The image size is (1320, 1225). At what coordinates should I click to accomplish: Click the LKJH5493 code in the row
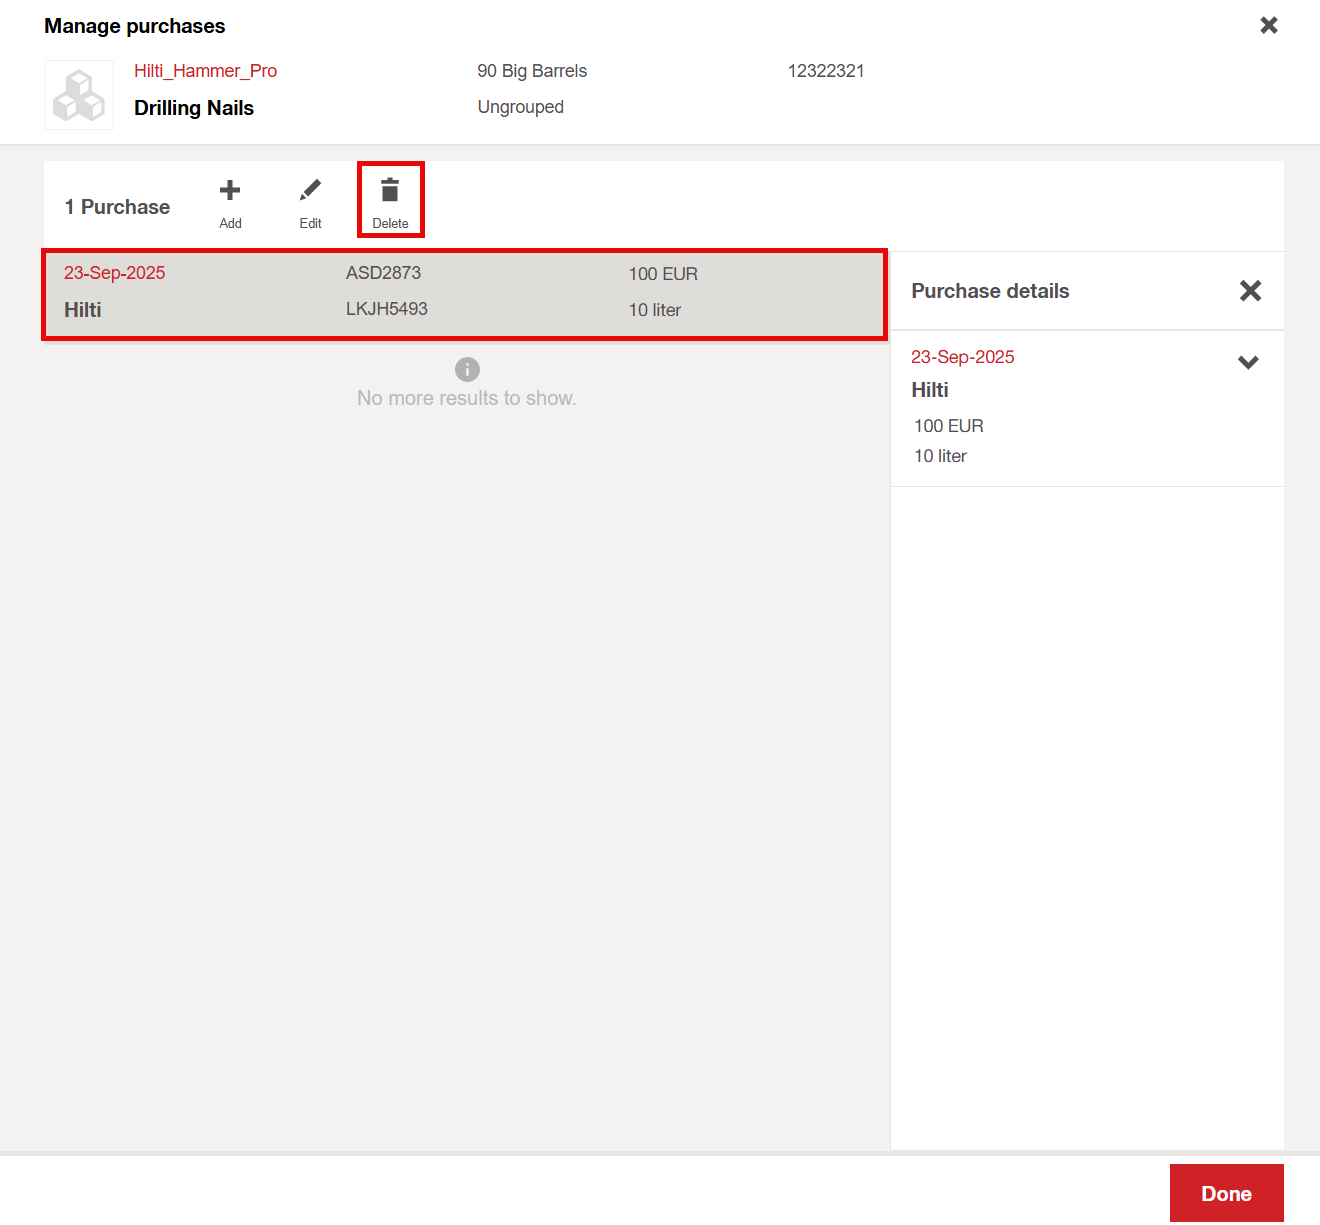(386, 309)
